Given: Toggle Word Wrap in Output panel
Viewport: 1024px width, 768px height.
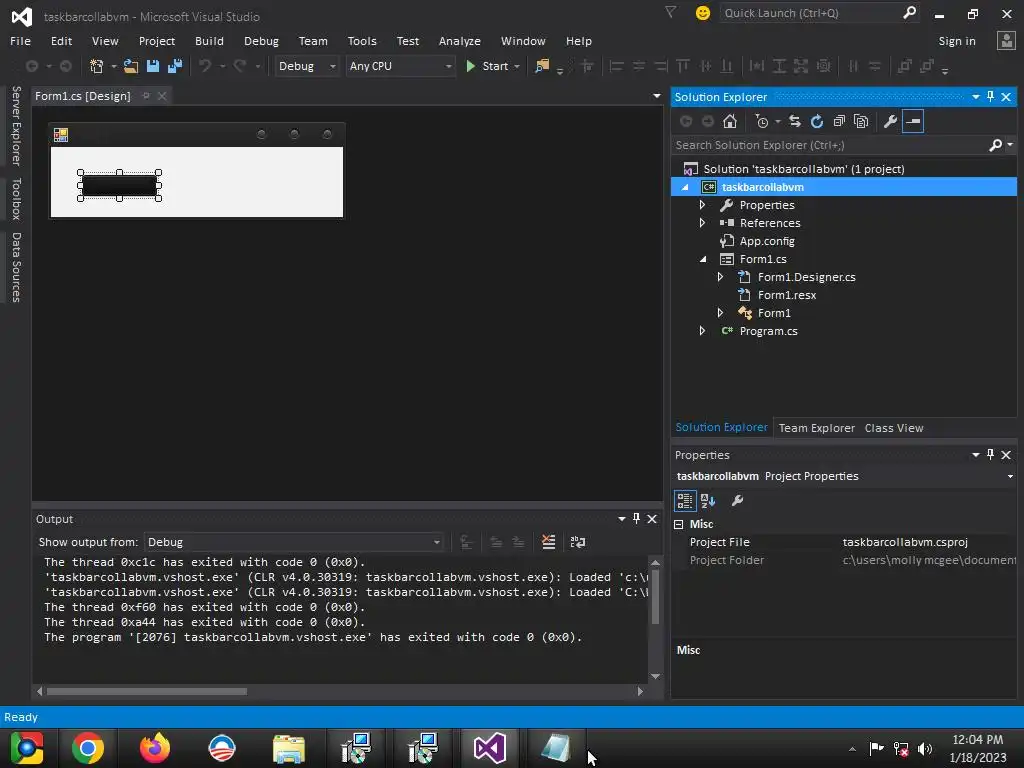Looking at the screenshot, I should (x=578, y=542).
